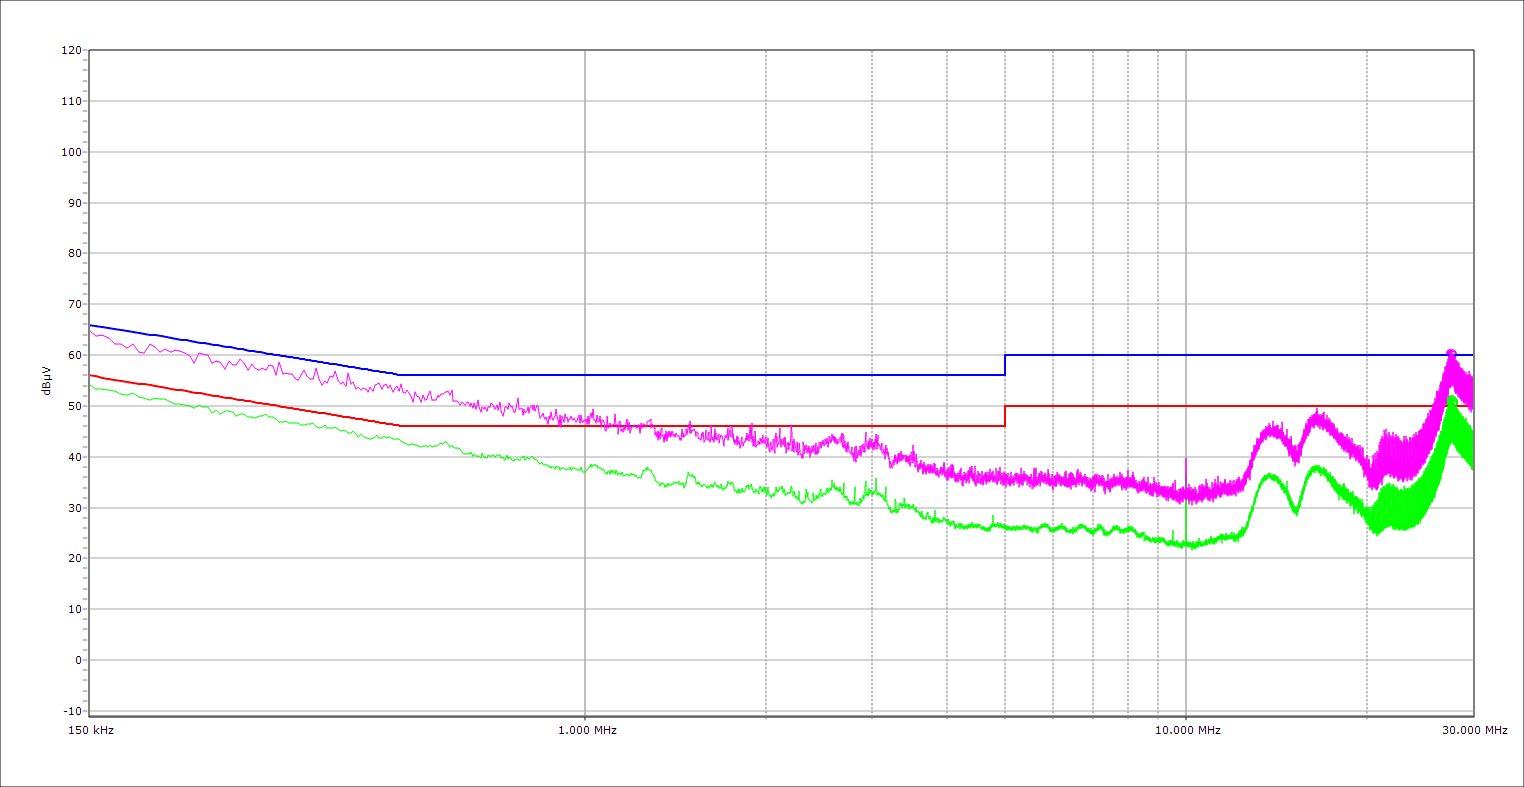Viewport: 1524px width, 787px height.
Task: Click the magenta peak marker near 28 MHz
Action: 1451,354
